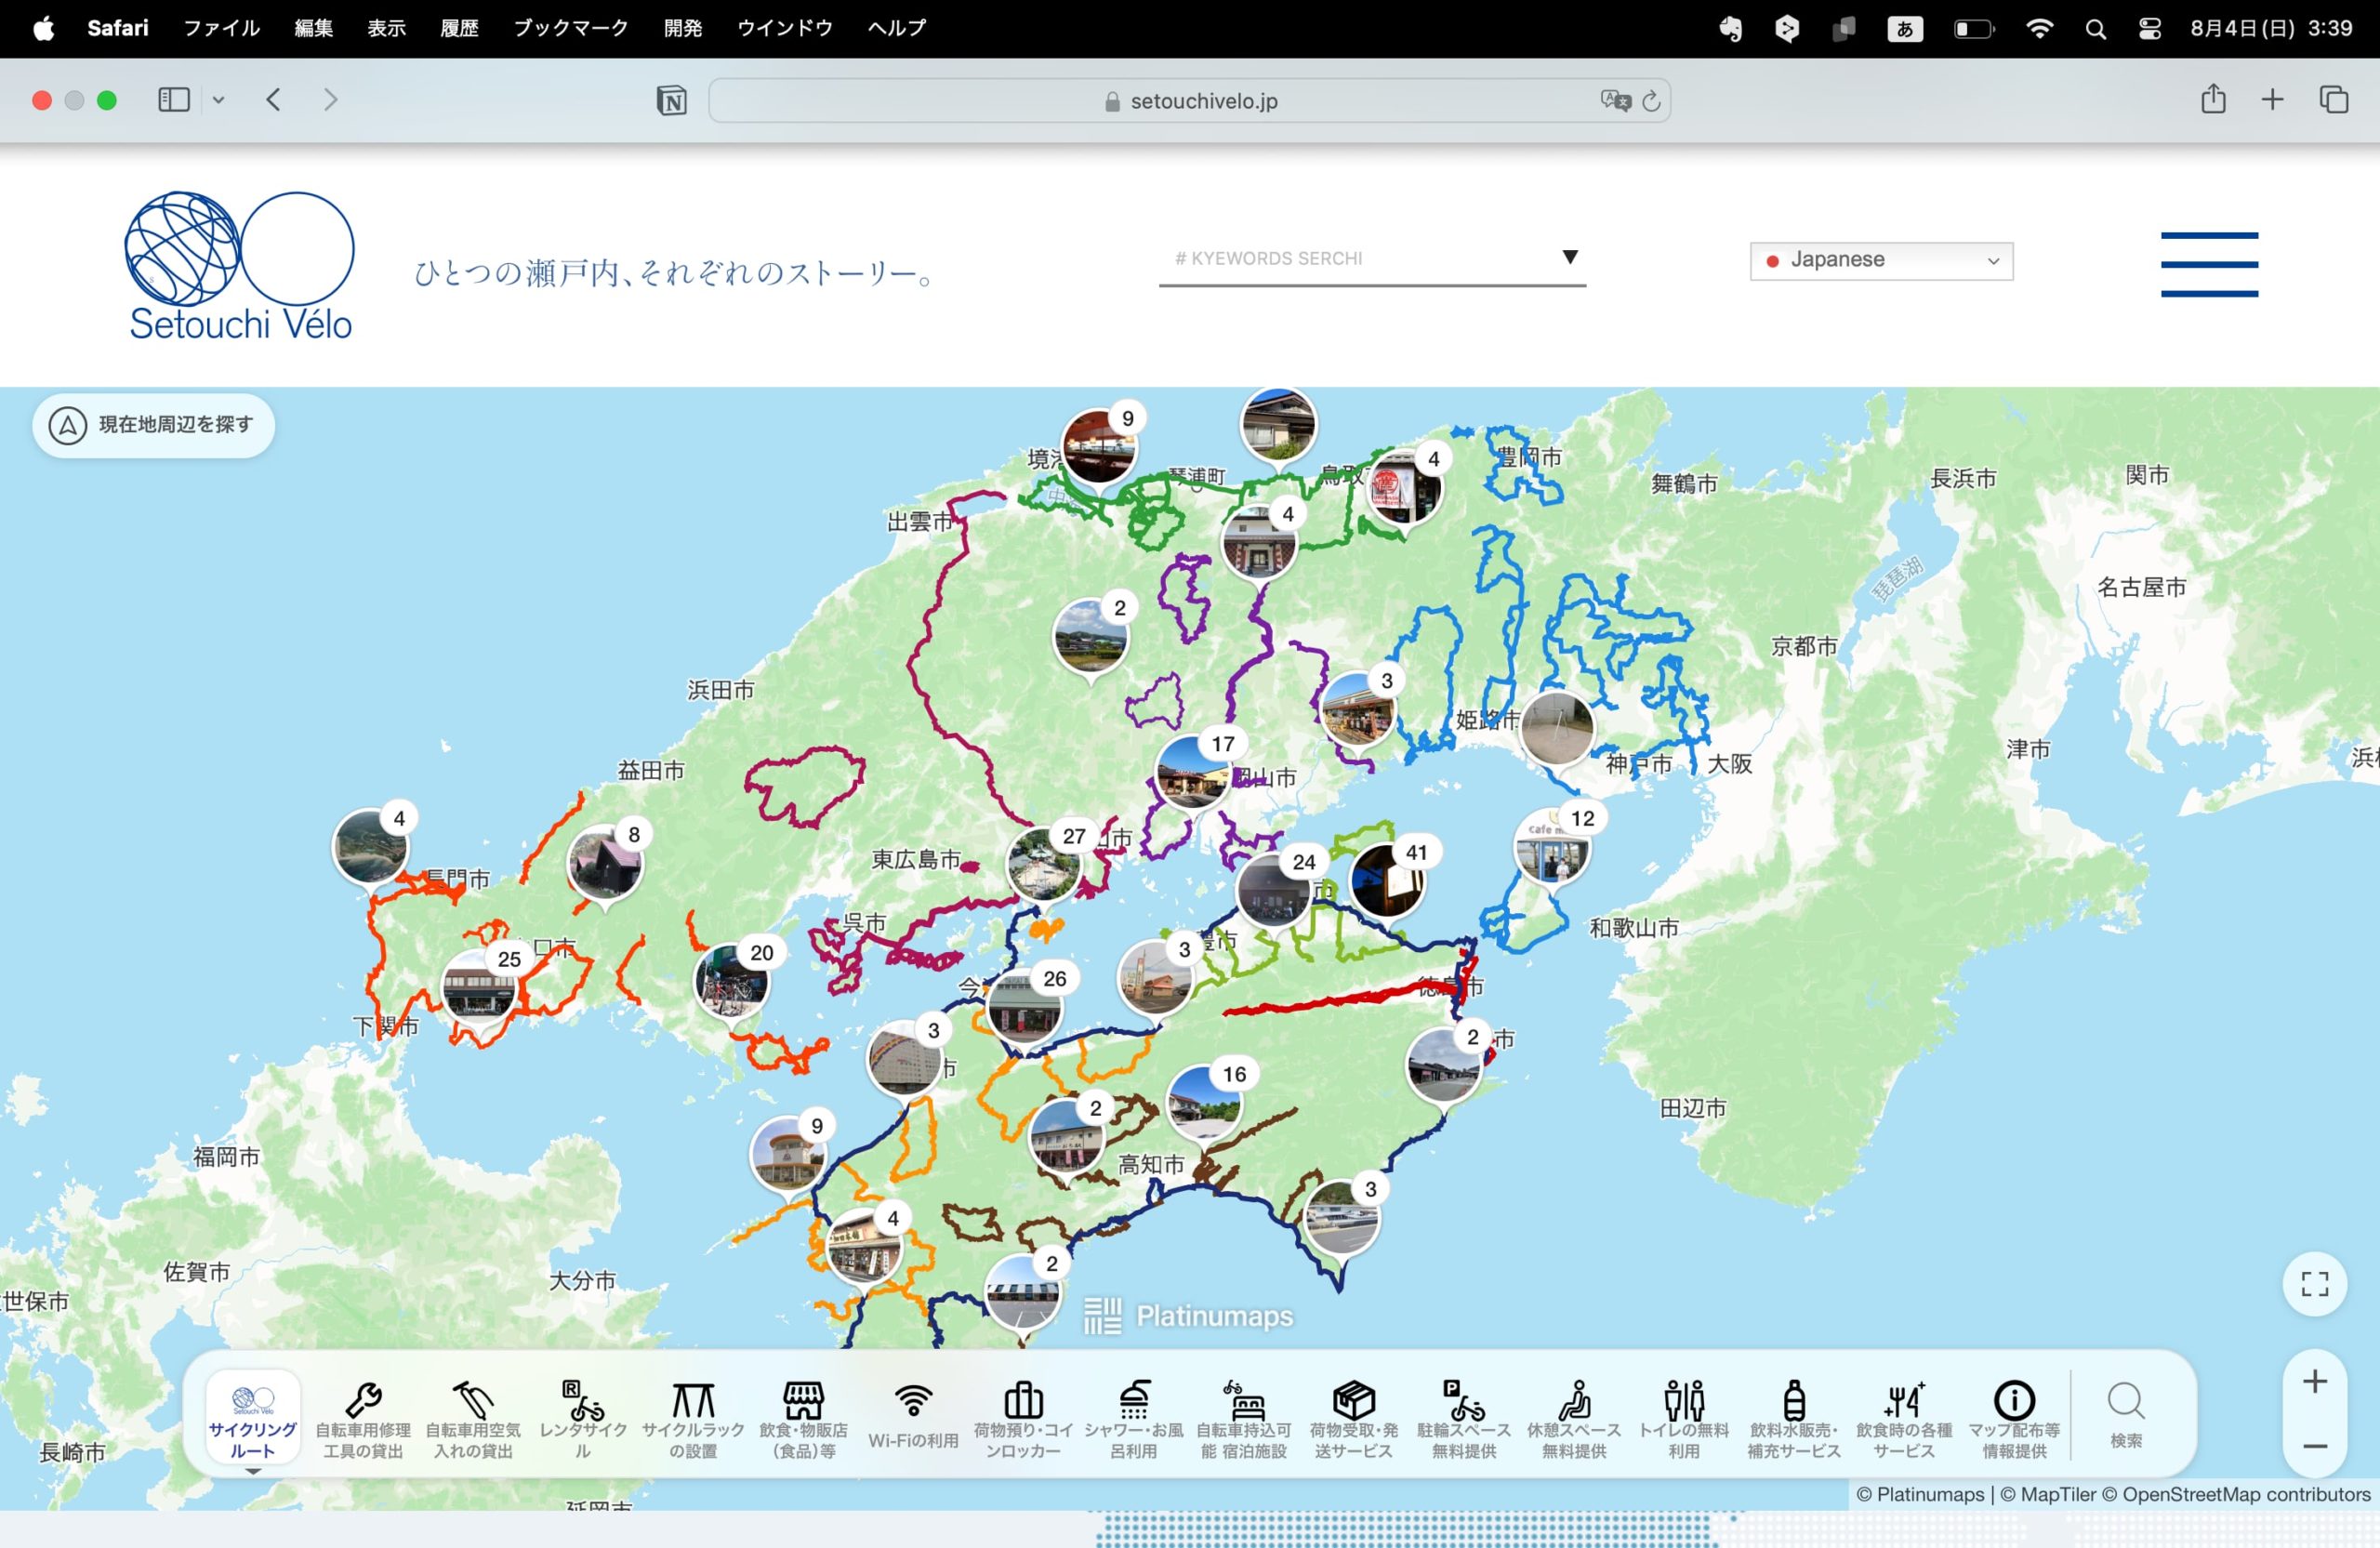
Task: Open the ブックマーク menu
Action: click(x=570, y=28)
